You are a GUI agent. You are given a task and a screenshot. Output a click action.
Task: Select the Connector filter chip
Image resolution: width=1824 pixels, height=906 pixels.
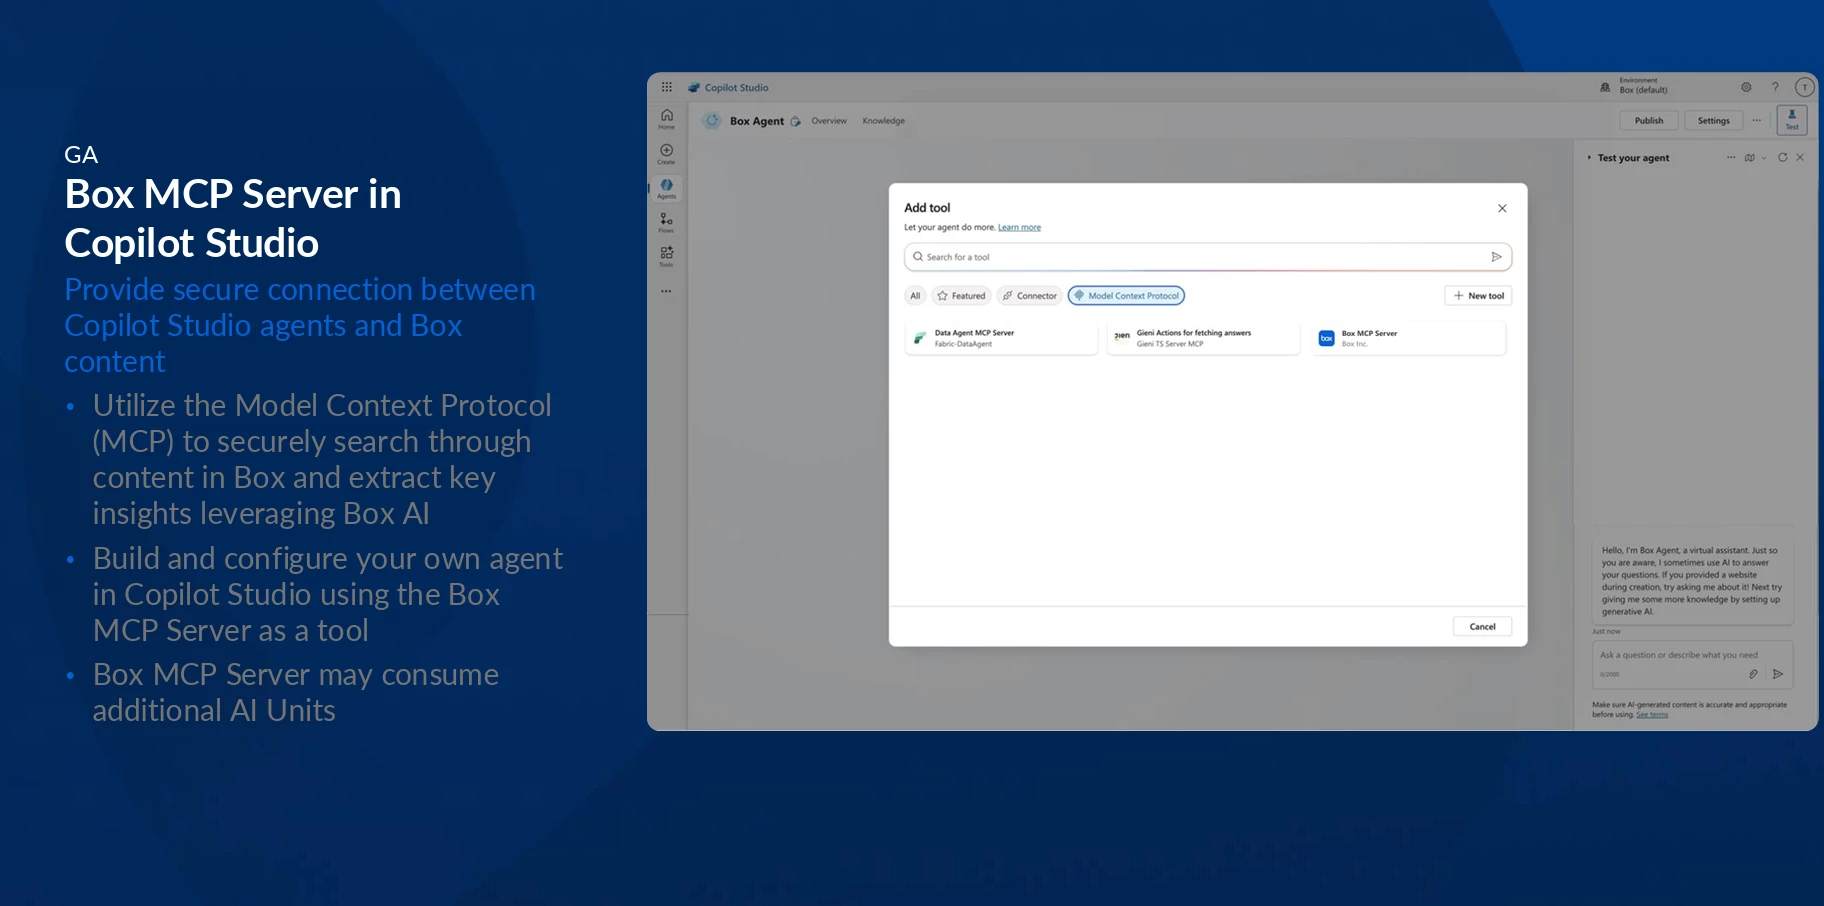point(1029,296)
